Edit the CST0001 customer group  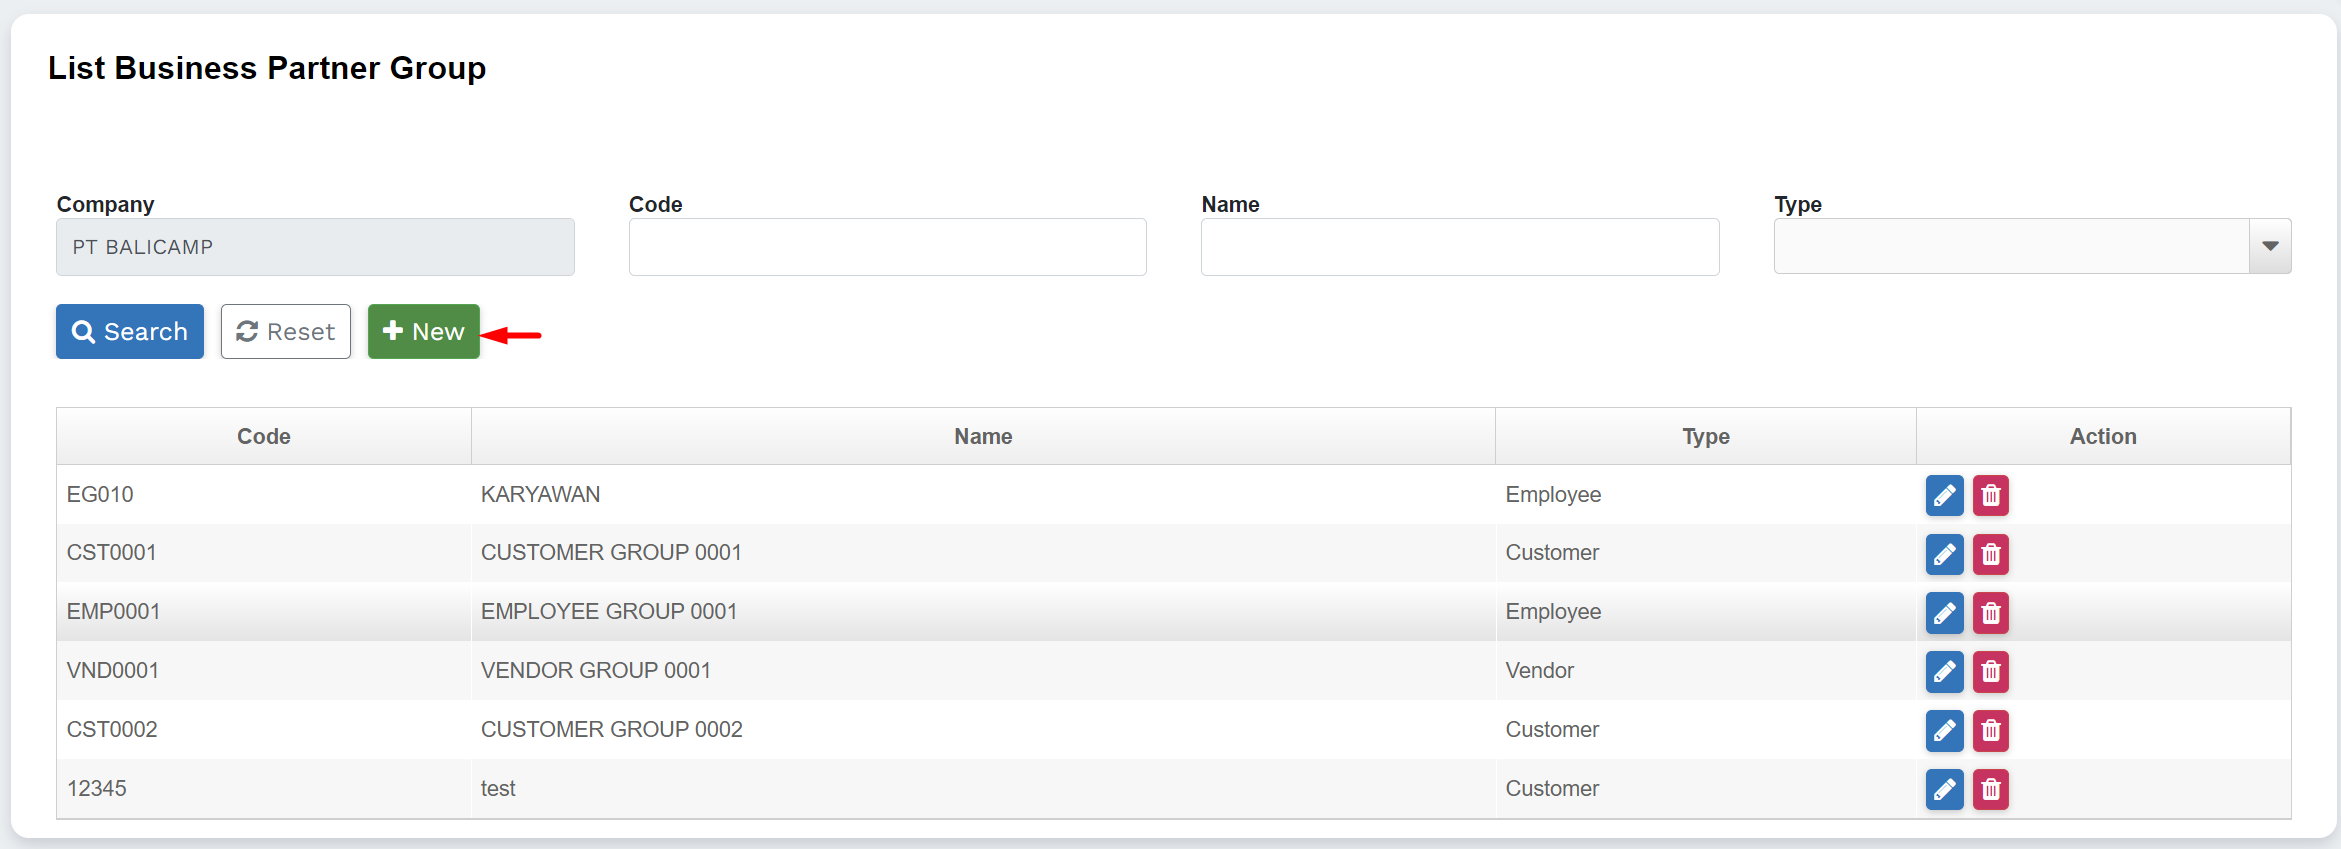(1944, 554)
